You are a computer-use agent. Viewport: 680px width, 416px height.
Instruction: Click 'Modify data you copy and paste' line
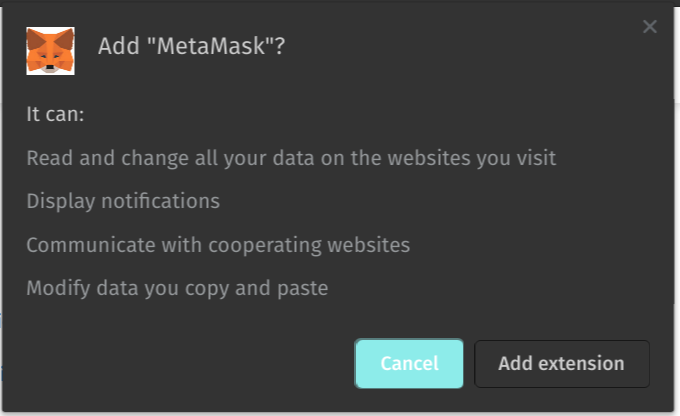(177, 289)
